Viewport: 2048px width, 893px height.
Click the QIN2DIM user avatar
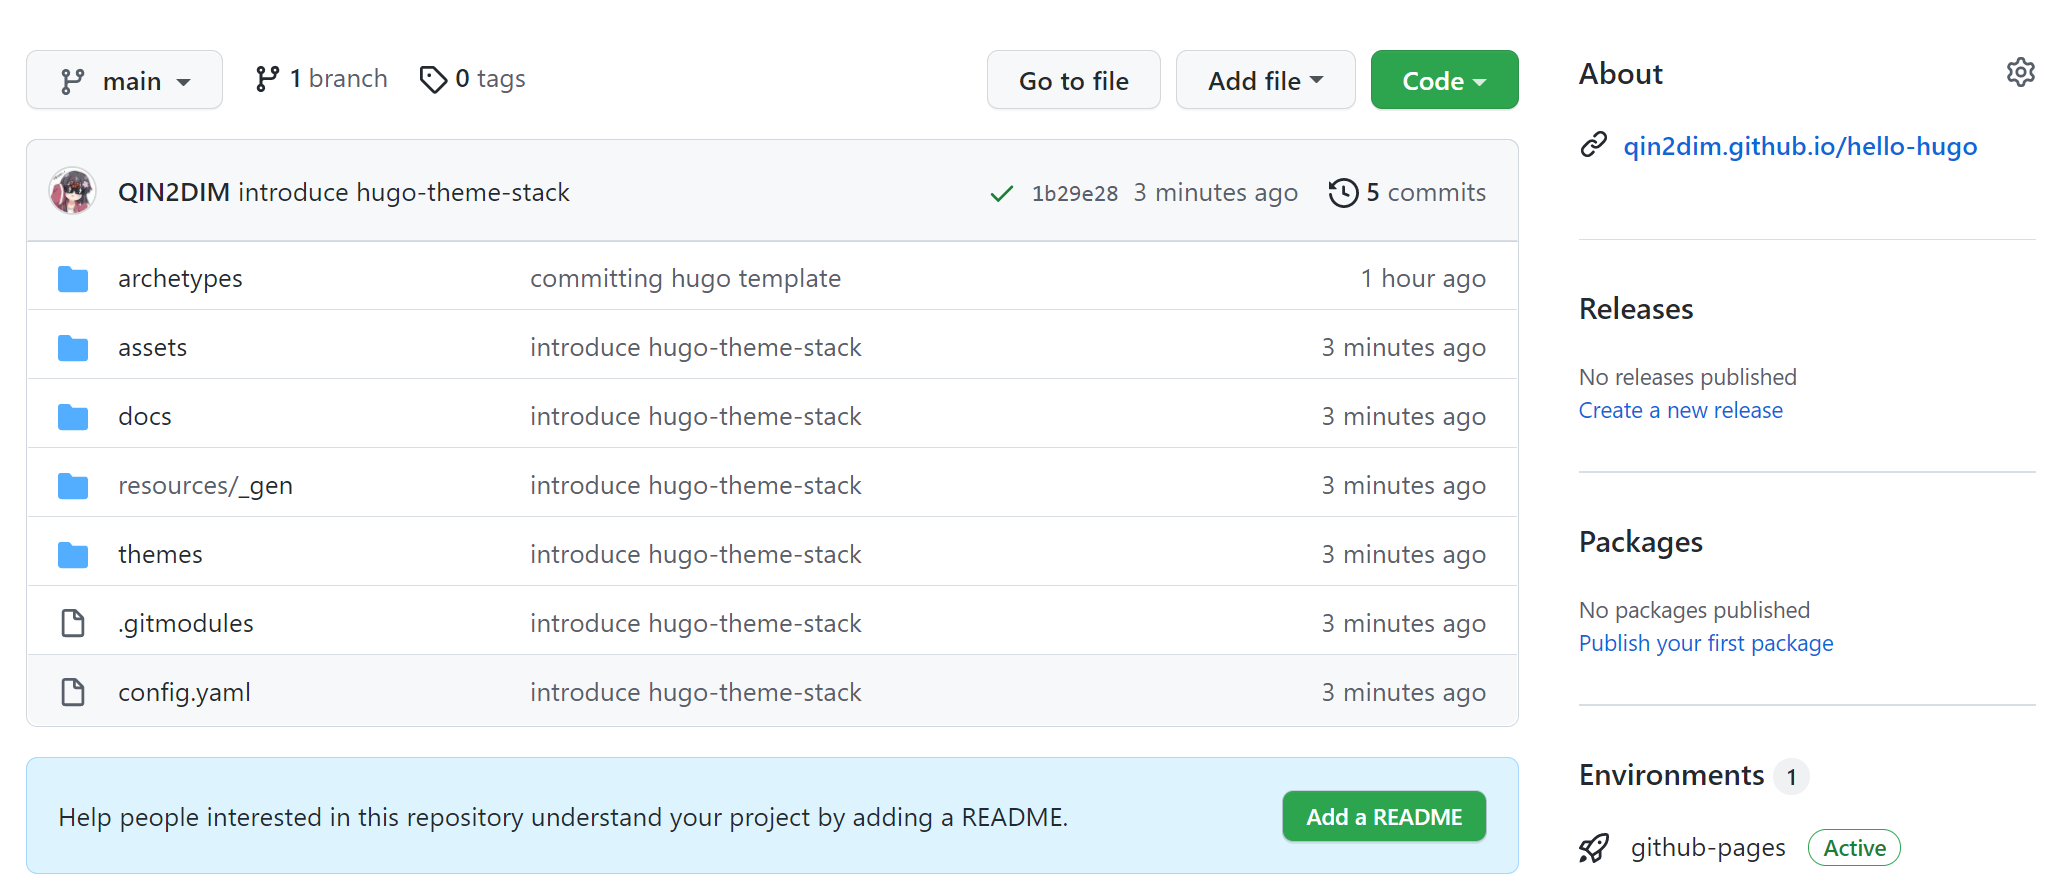click(x=72, y=191)
